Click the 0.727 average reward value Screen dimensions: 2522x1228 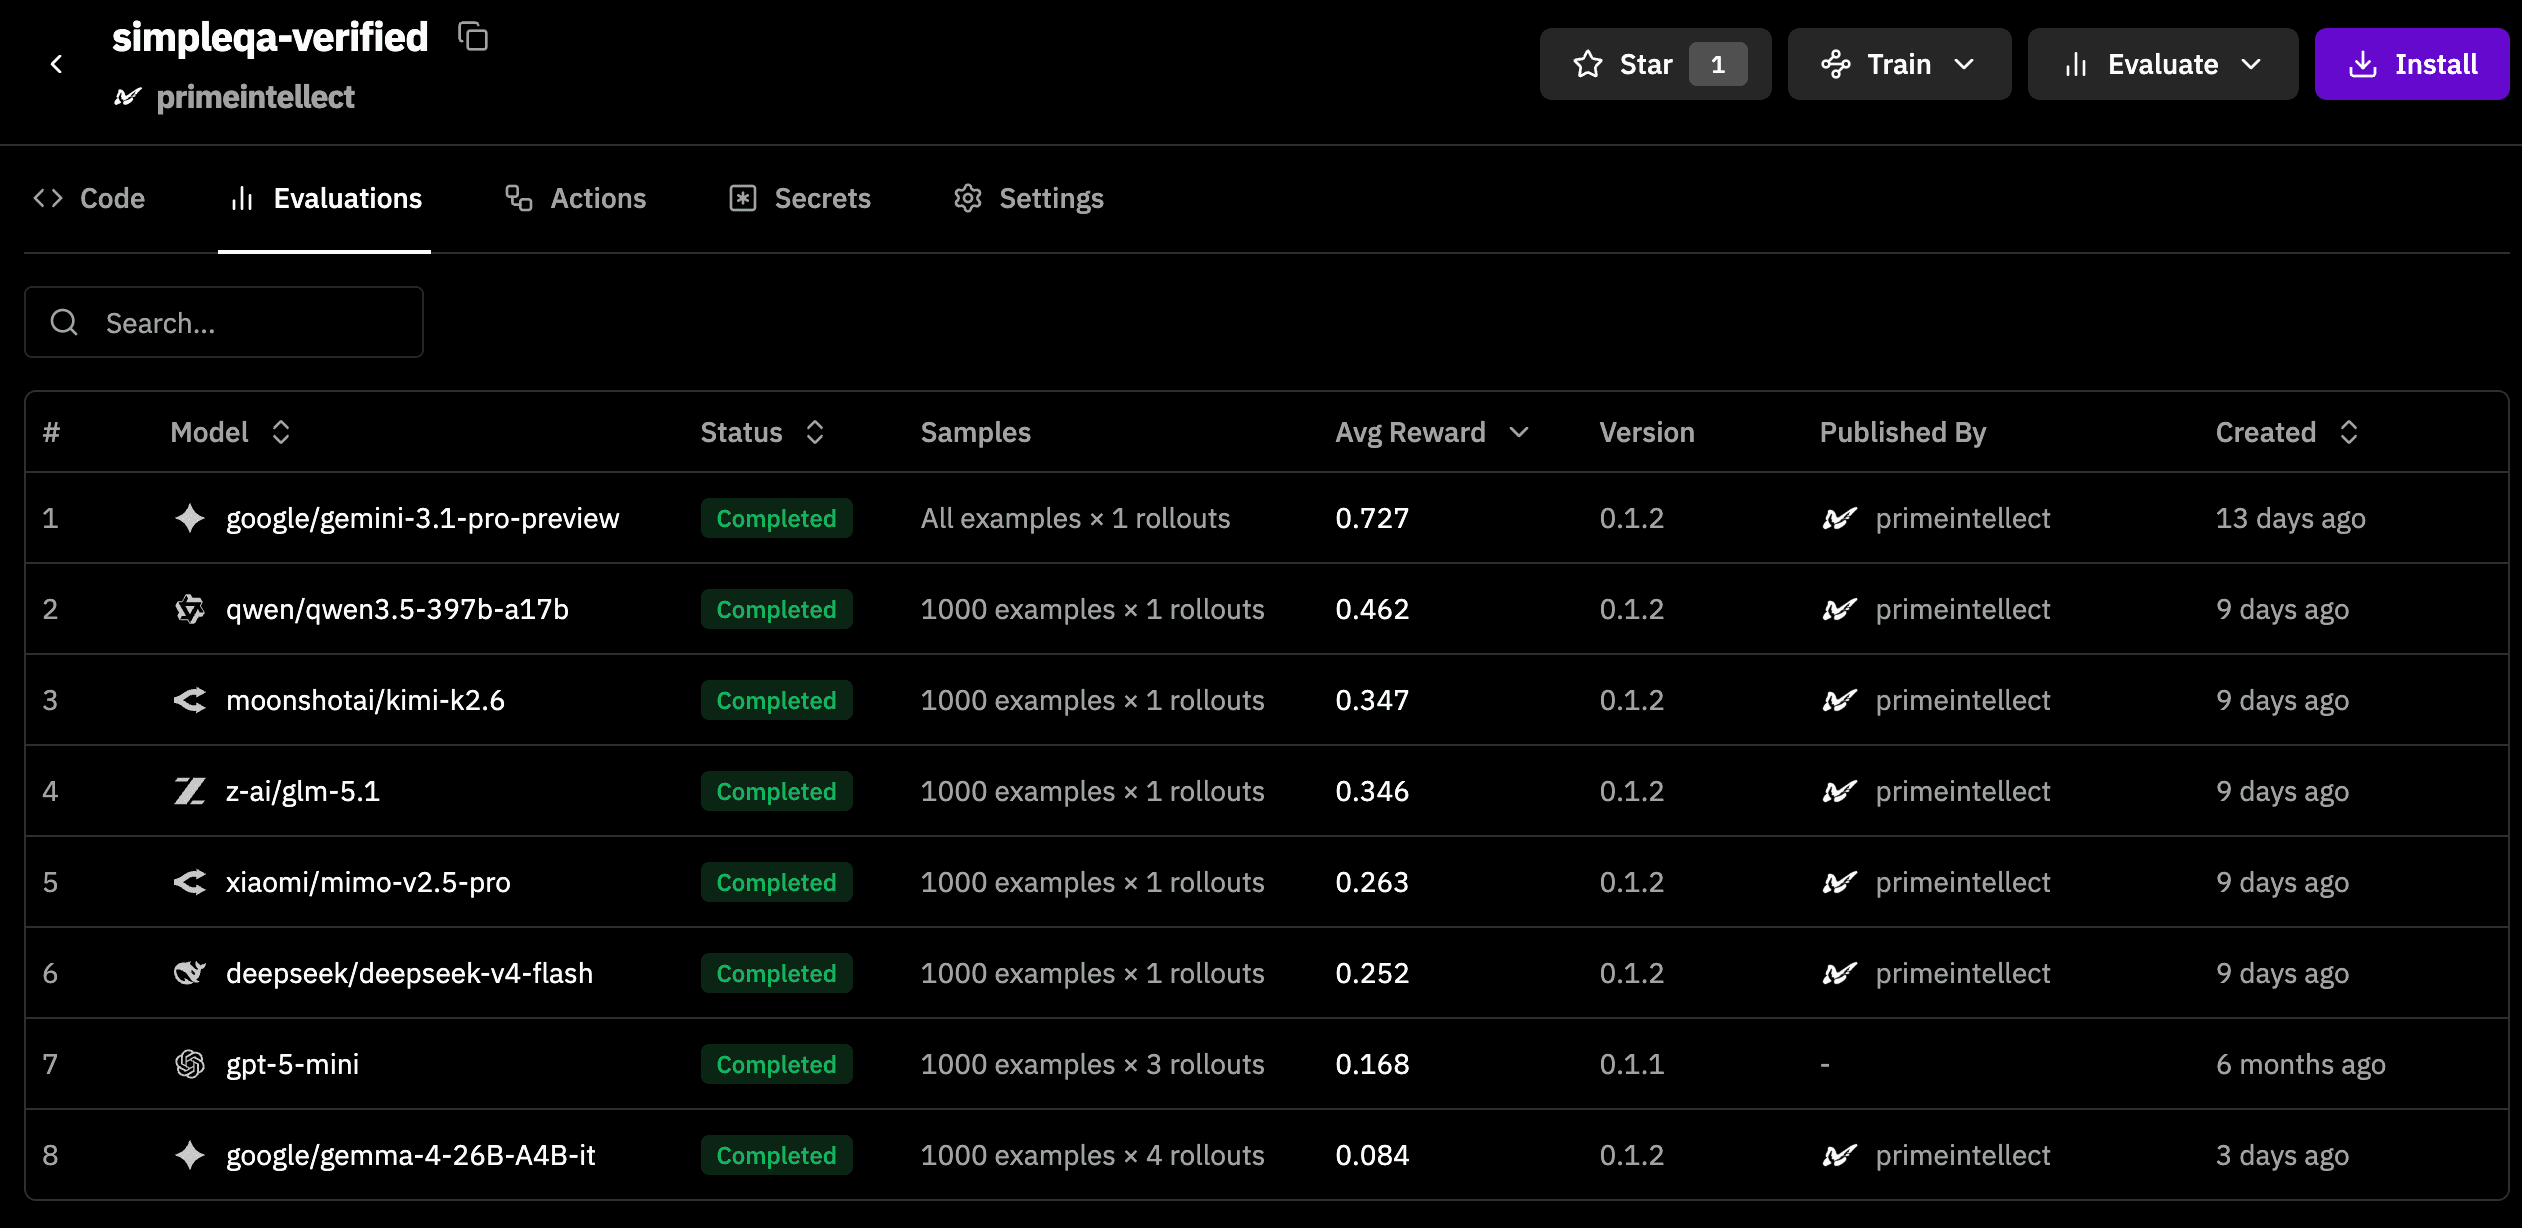(1372, 518)
